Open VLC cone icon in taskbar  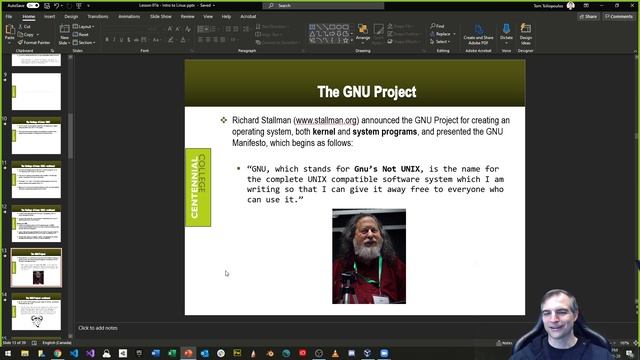(335, 353)
